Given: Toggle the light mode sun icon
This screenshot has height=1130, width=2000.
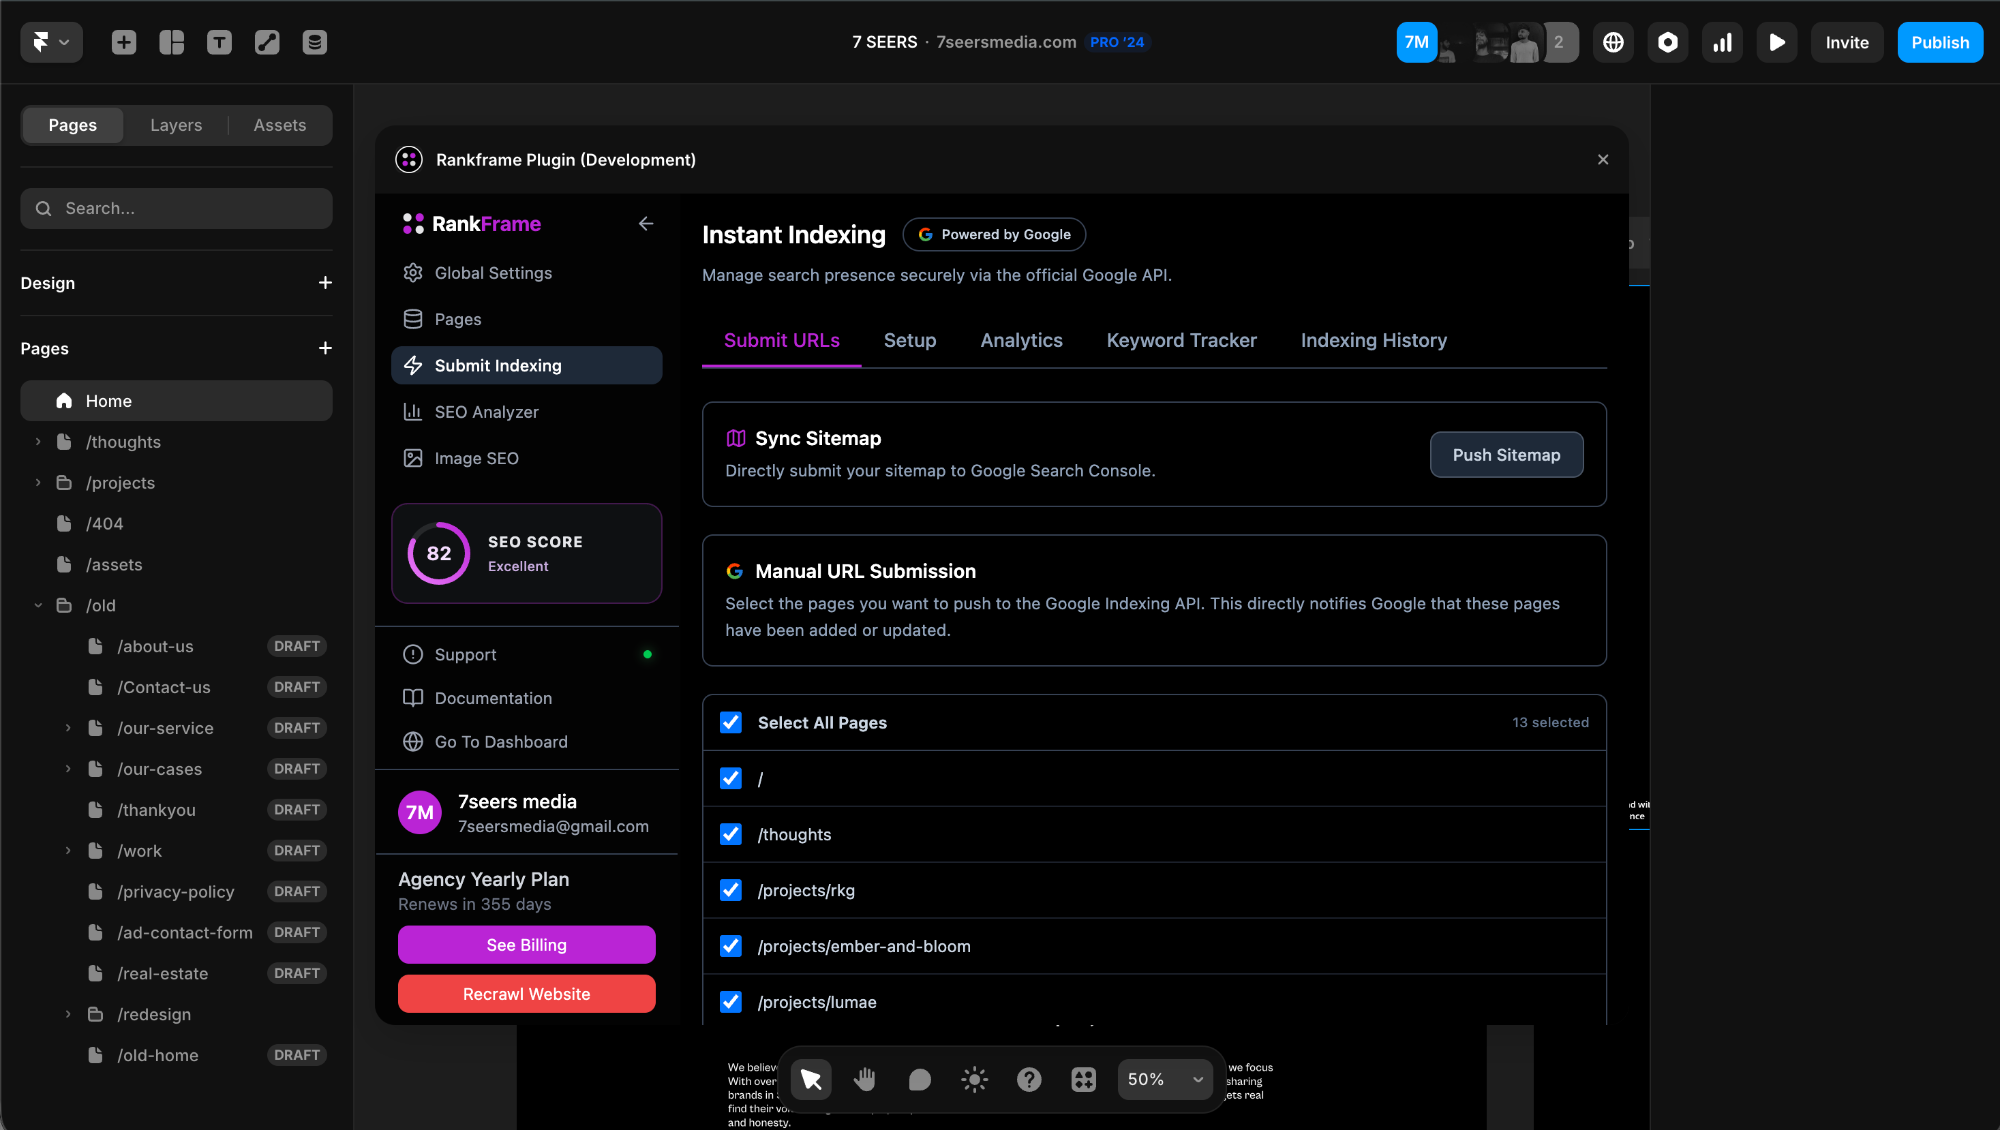Looking at the screenshot, I should [974, 1079].
